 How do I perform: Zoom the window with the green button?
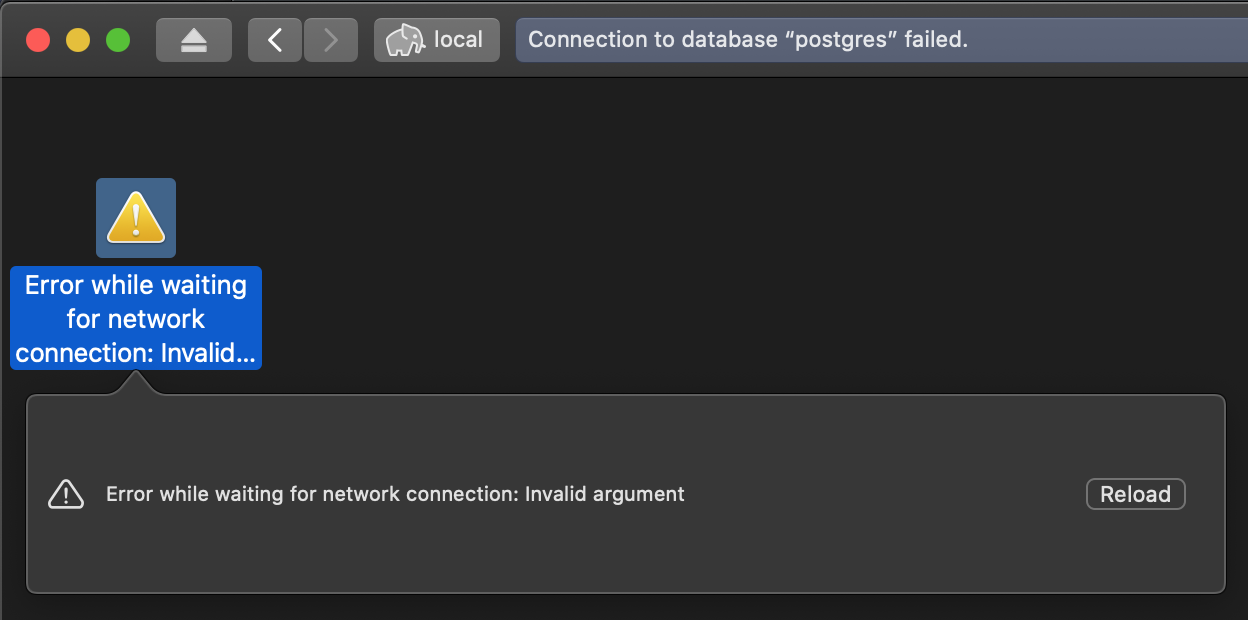[x=118, y=40]
